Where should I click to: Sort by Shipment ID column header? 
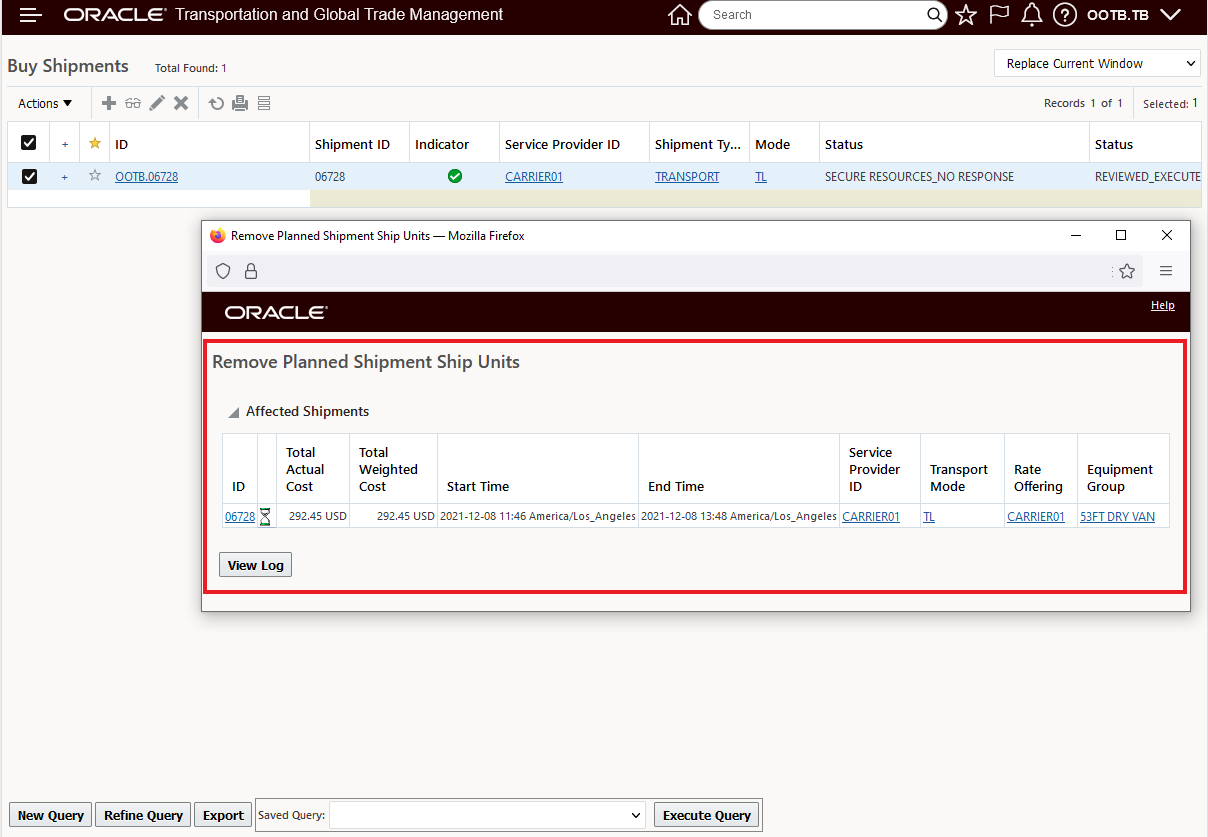tap(352, 144)
